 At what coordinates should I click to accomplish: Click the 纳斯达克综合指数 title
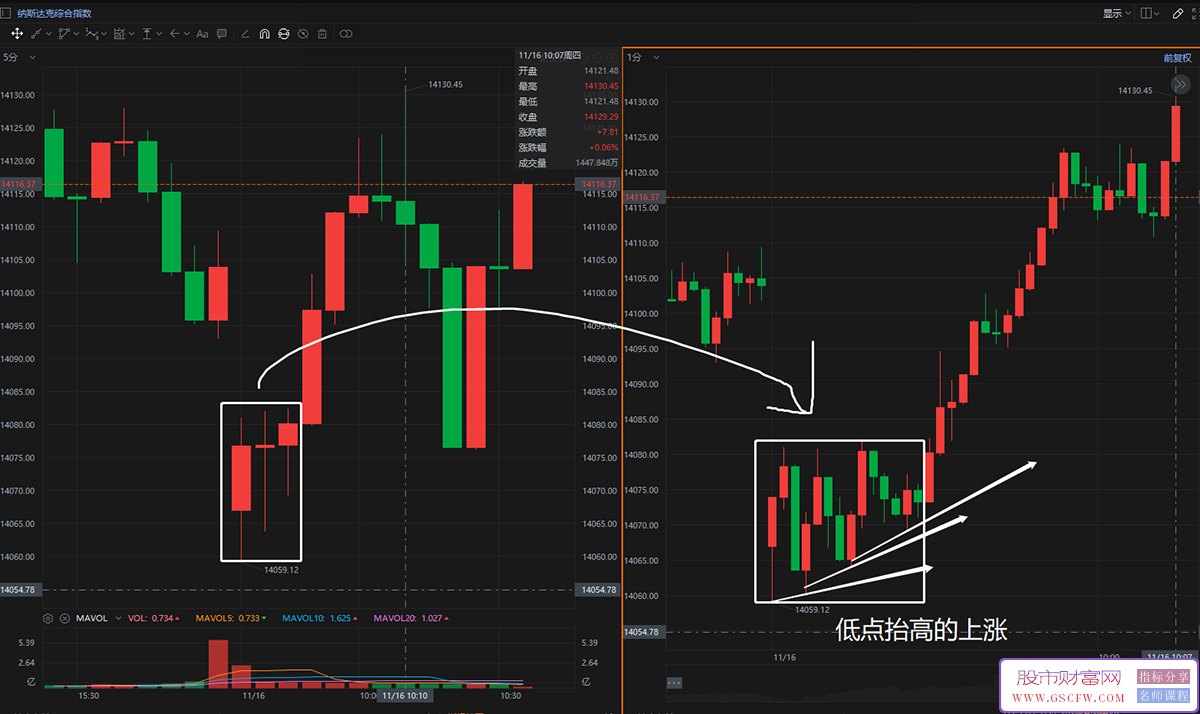(55, 14)
